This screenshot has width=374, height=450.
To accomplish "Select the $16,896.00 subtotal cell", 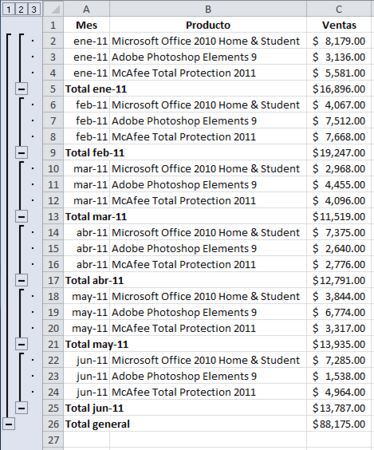I will pyautogui.click(x=339, y=89).
